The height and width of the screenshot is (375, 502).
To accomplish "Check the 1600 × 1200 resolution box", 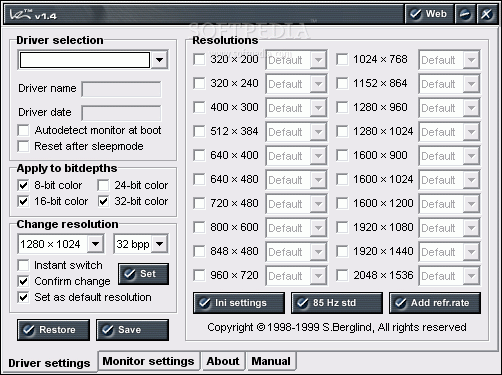I will coord(342,204).
